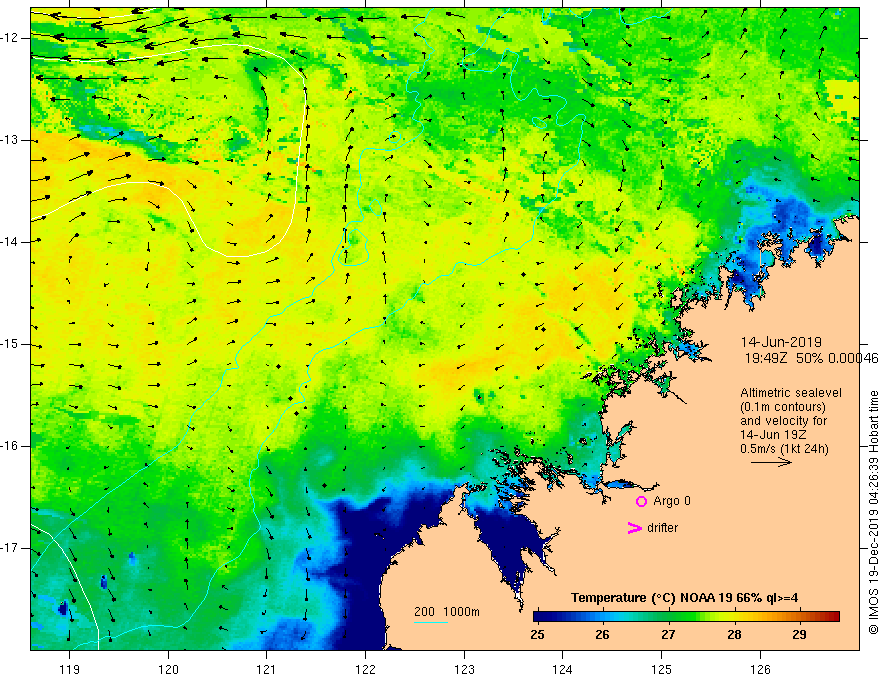Click the temperature color scale bar

click(x=686, y=617)
